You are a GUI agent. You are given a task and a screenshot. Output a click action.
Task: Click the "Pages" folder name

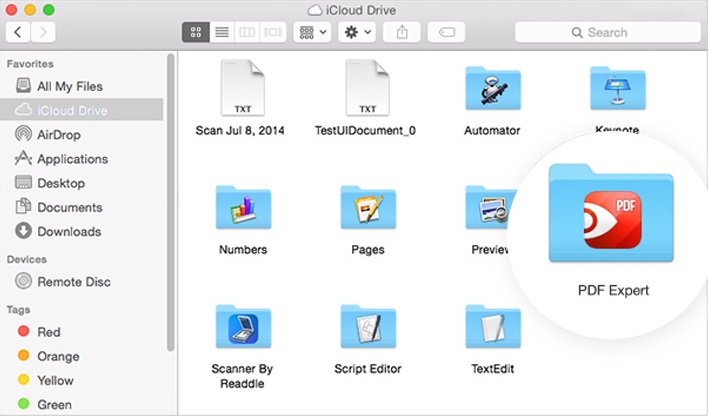pyautogui.click(x=368, y=249)
